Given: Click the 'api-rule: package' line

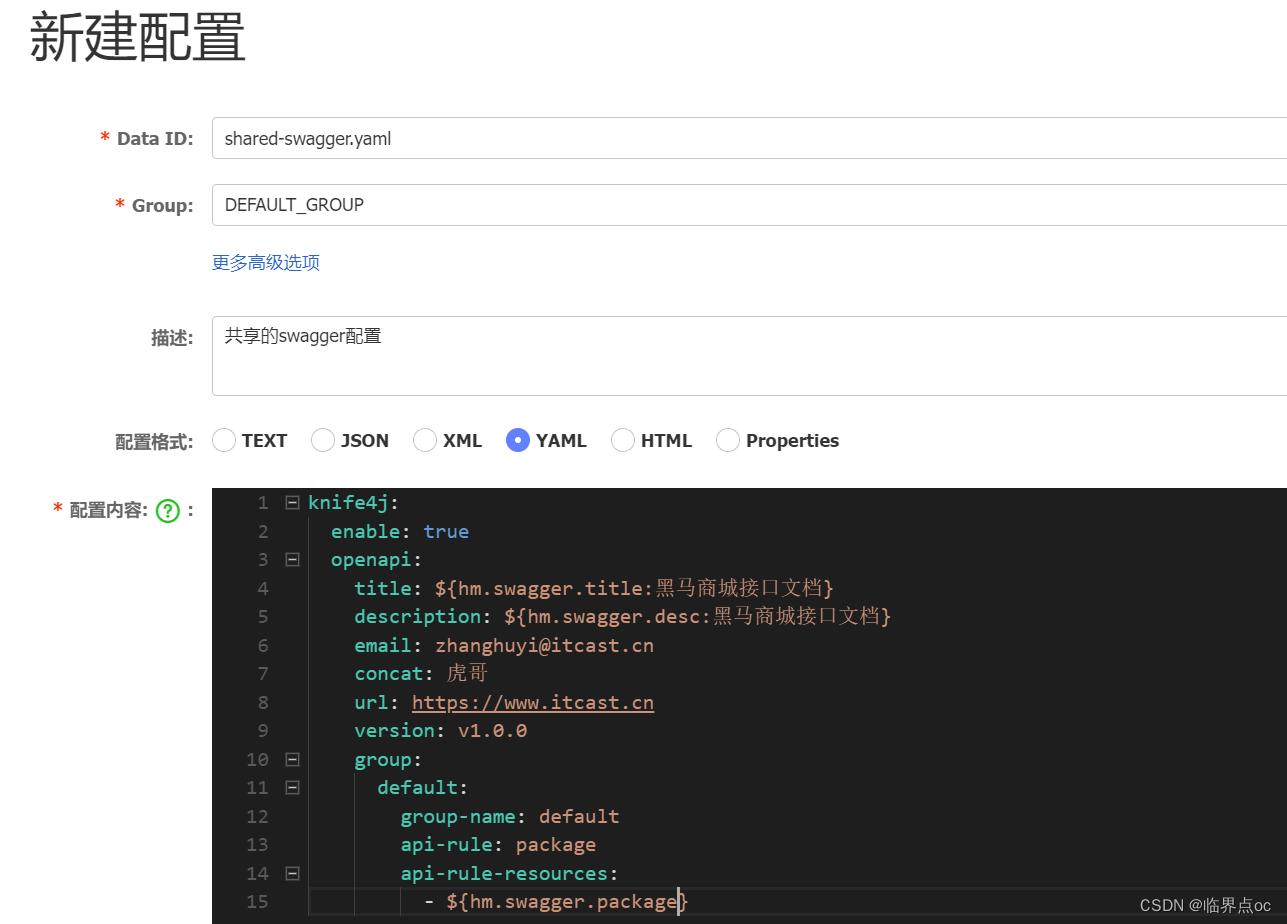Looking at the screenshot, I should coord(499,845).
